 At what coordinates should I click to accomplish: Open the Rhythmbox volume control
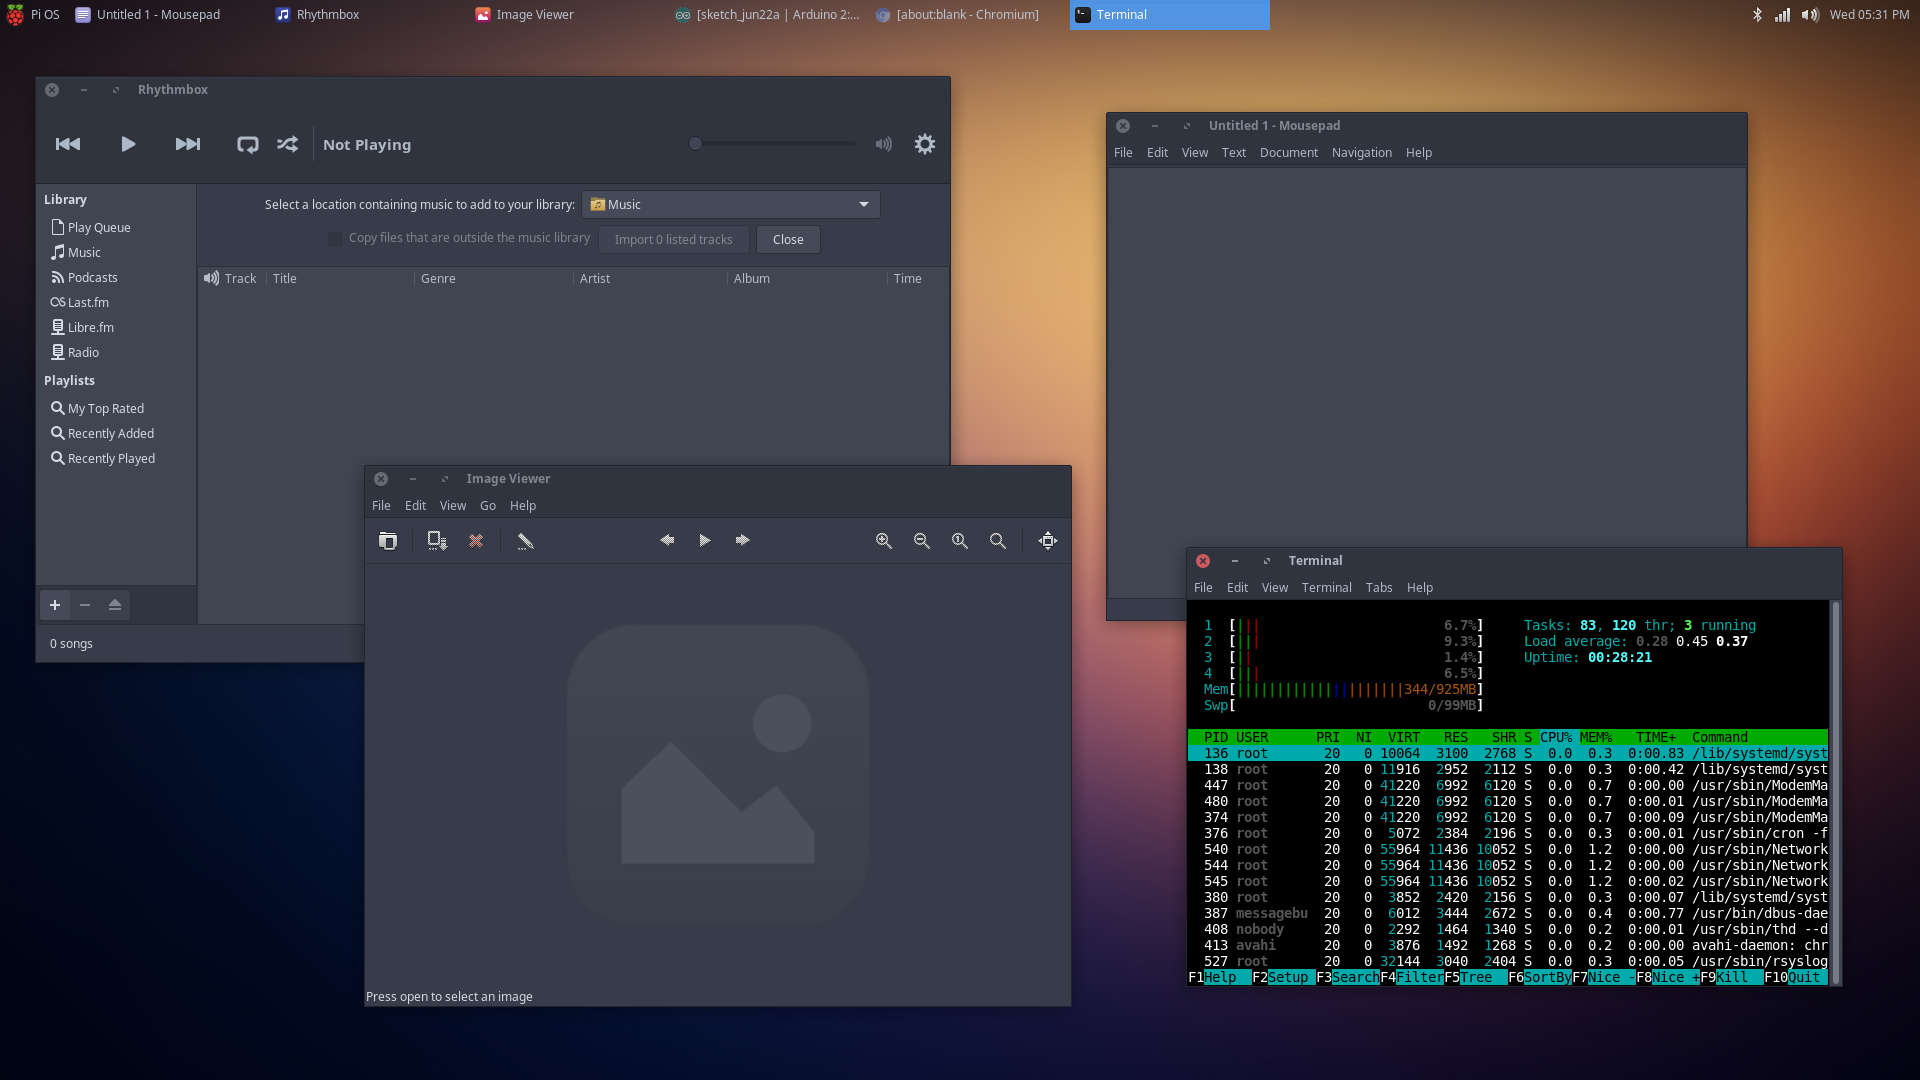884,144
